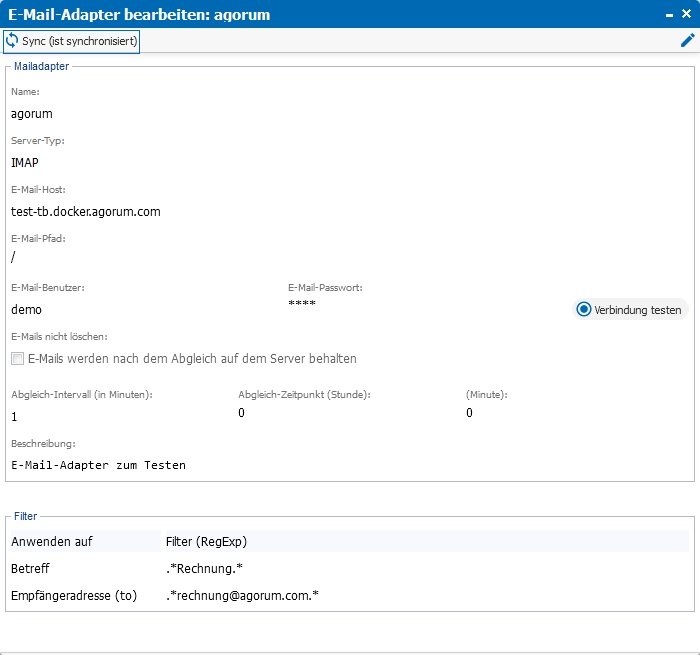Click the checkbox label 'E-Mails werden nach dem Abgleich…'
This screenshot has height=655, width=700.
pos(192,359)
